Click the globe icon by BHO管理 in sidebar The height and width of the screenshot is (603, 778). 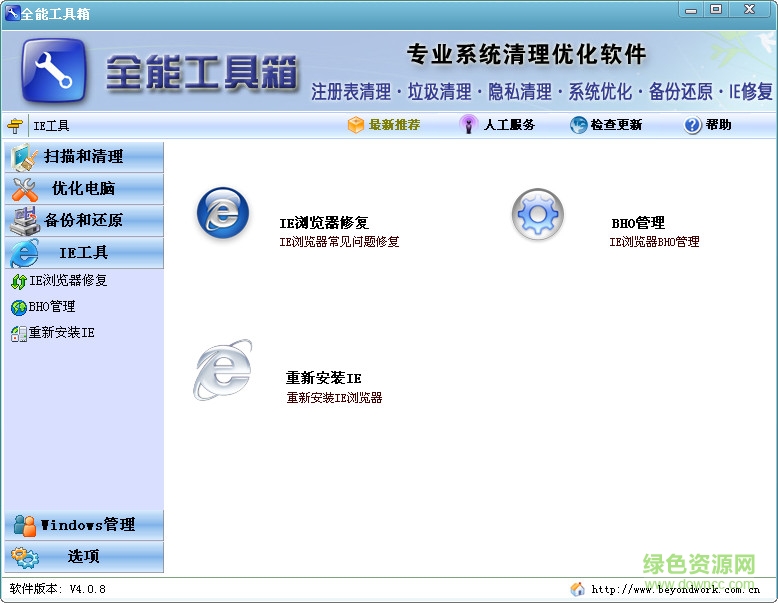click(19, 308)
